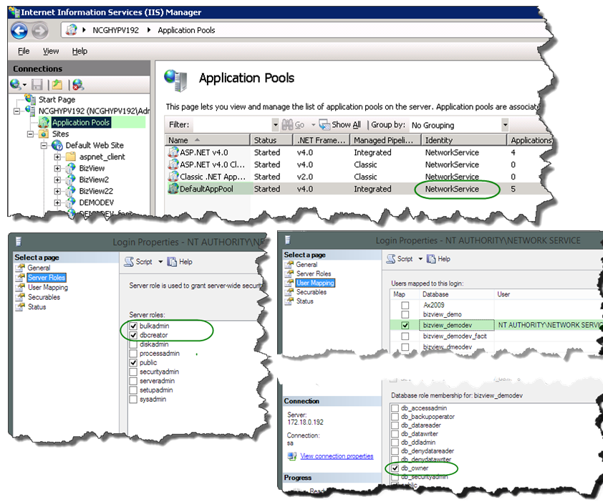This screenshot has width=603, height=501.
Task: Select Application Pools in Connections tree
Action: (x=81, y=123)
